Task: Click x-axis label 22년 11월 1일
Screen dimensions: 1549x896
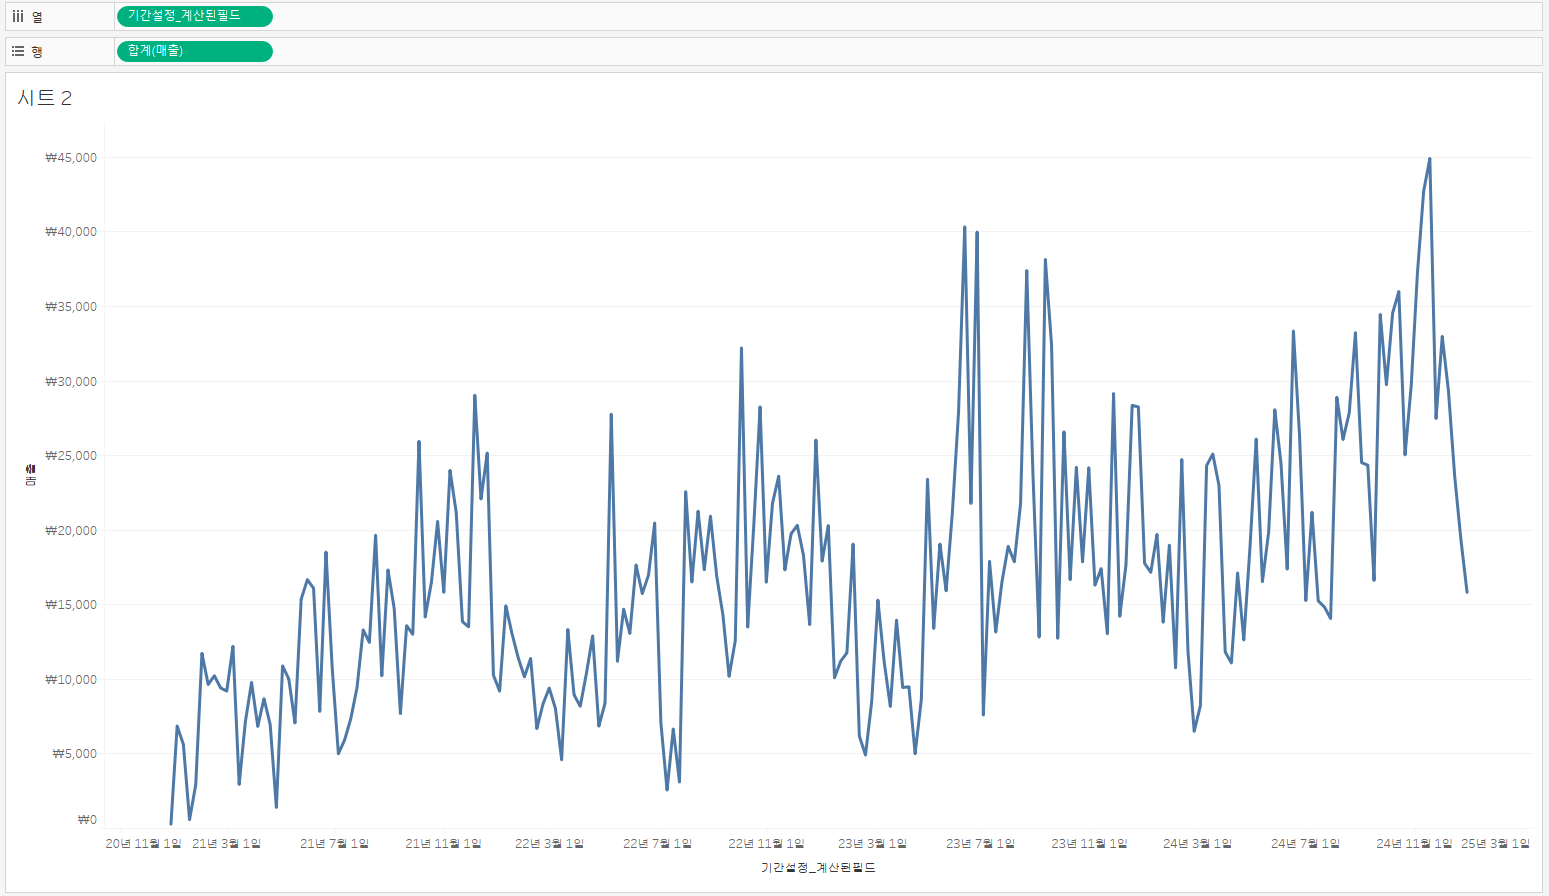Action: (766, 844)
